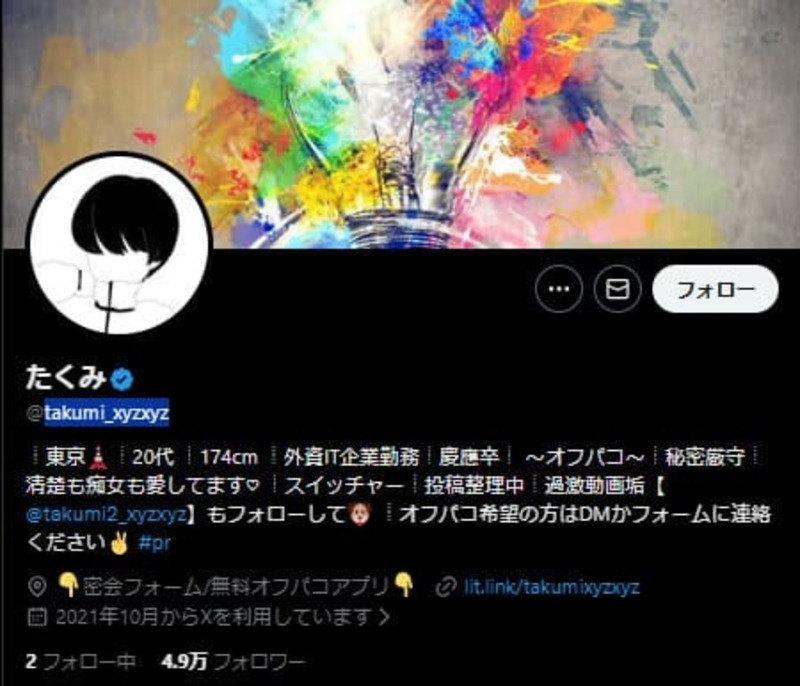Click the フォロー follow button
800x686 pixels.
point(715,289)
